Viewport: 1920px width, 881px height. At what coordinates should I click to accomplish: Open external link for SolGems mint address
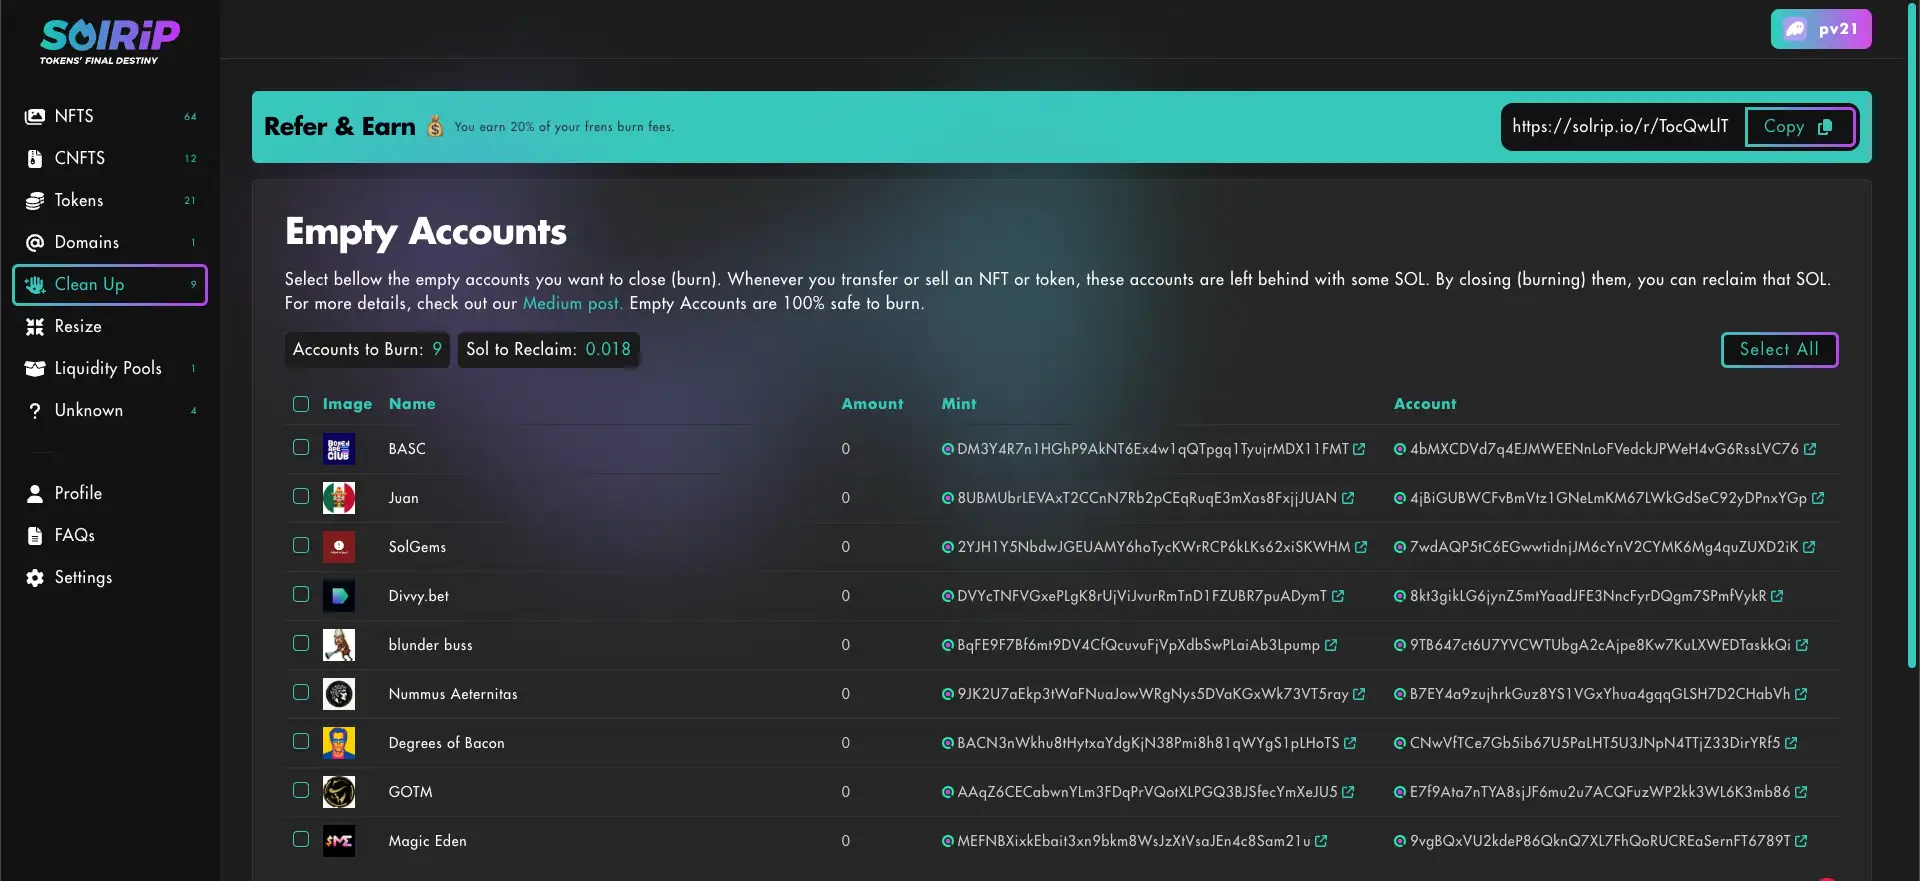(1361, 547)
